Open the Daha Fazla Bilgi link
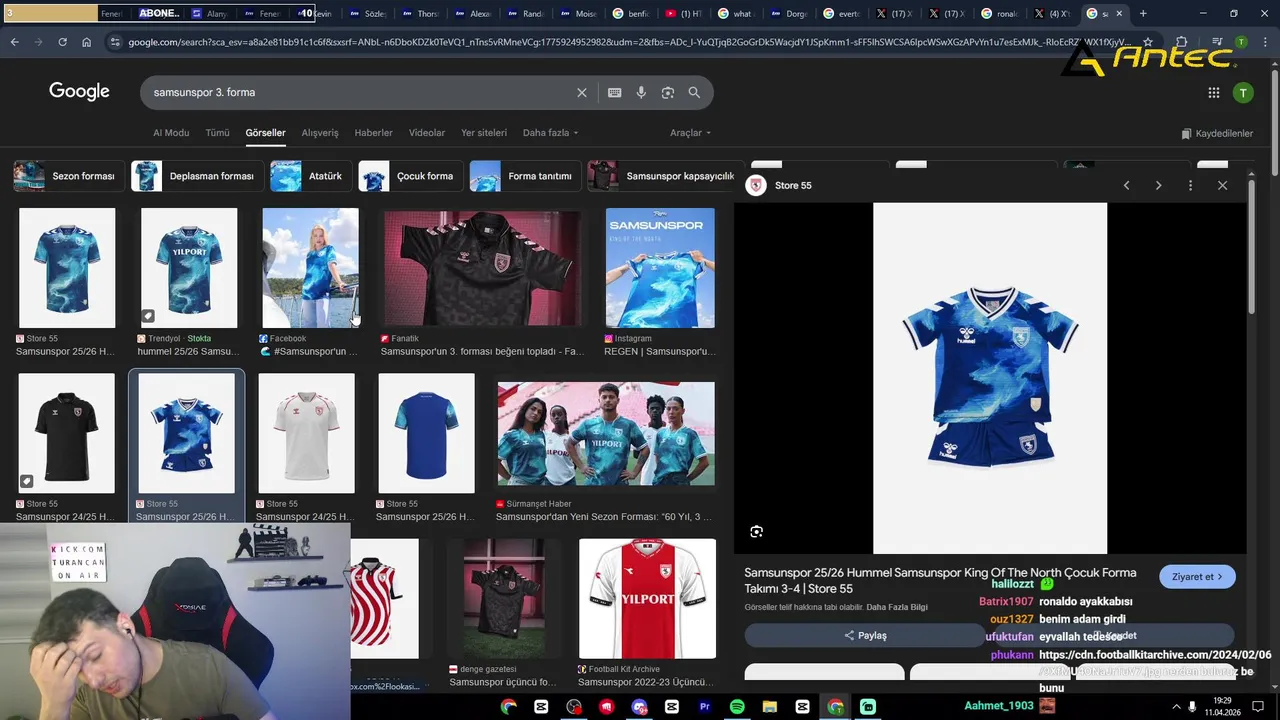The width and height of the screenshot is (1280, 720). click(x=897, y=607)
